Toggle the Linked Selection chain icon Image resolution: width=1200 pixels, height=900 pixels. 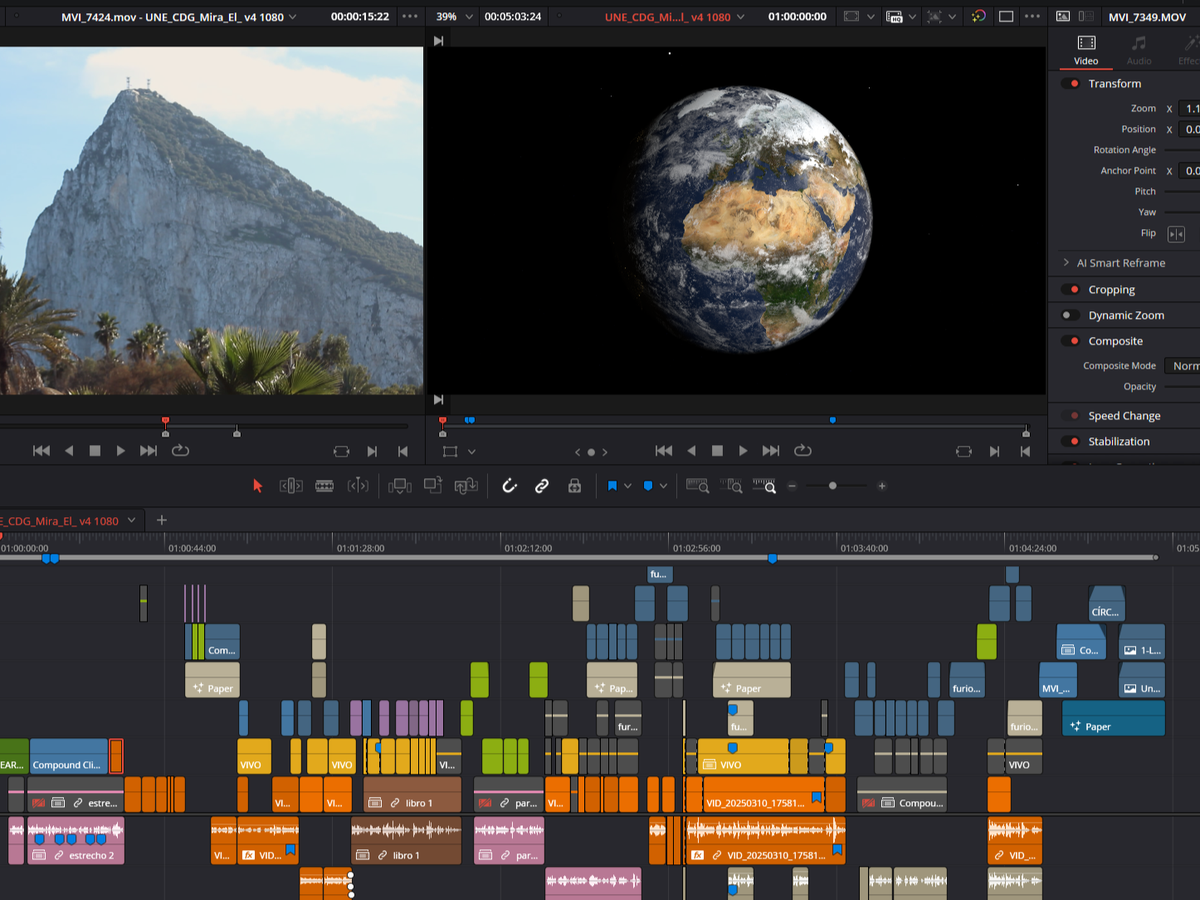click(x=541, y=486)
